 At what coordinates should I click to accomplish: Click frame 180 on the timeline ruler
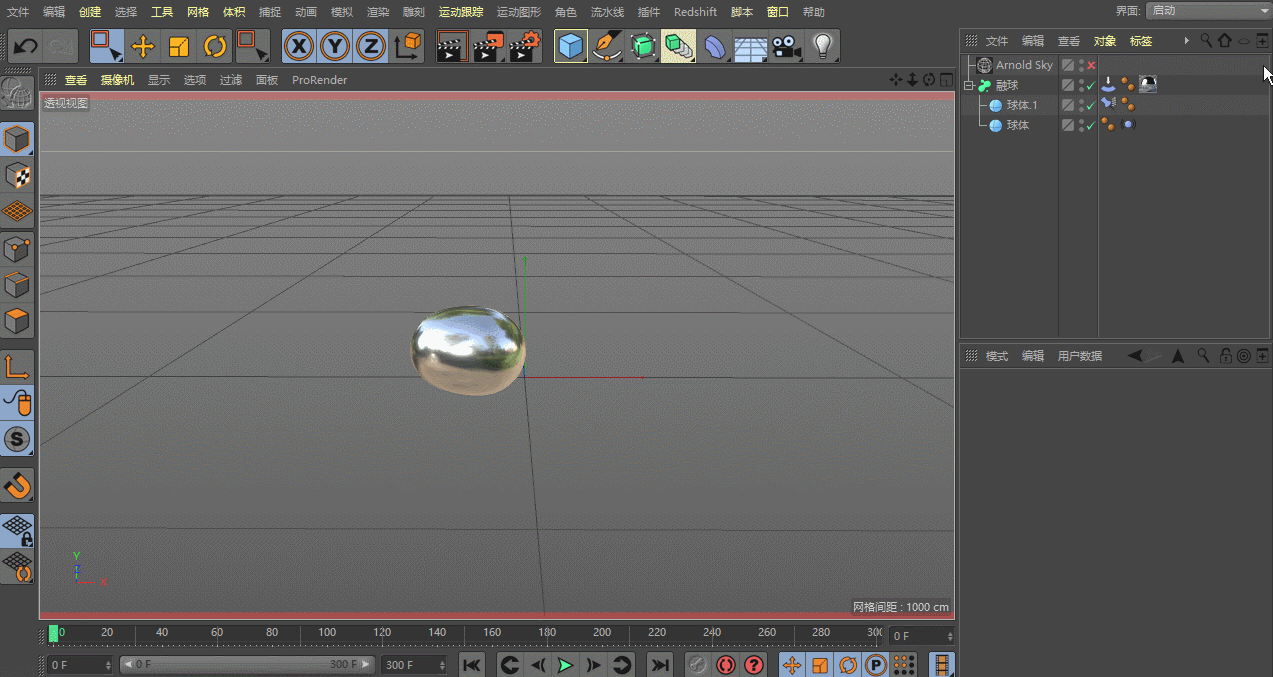click(547, 633)
